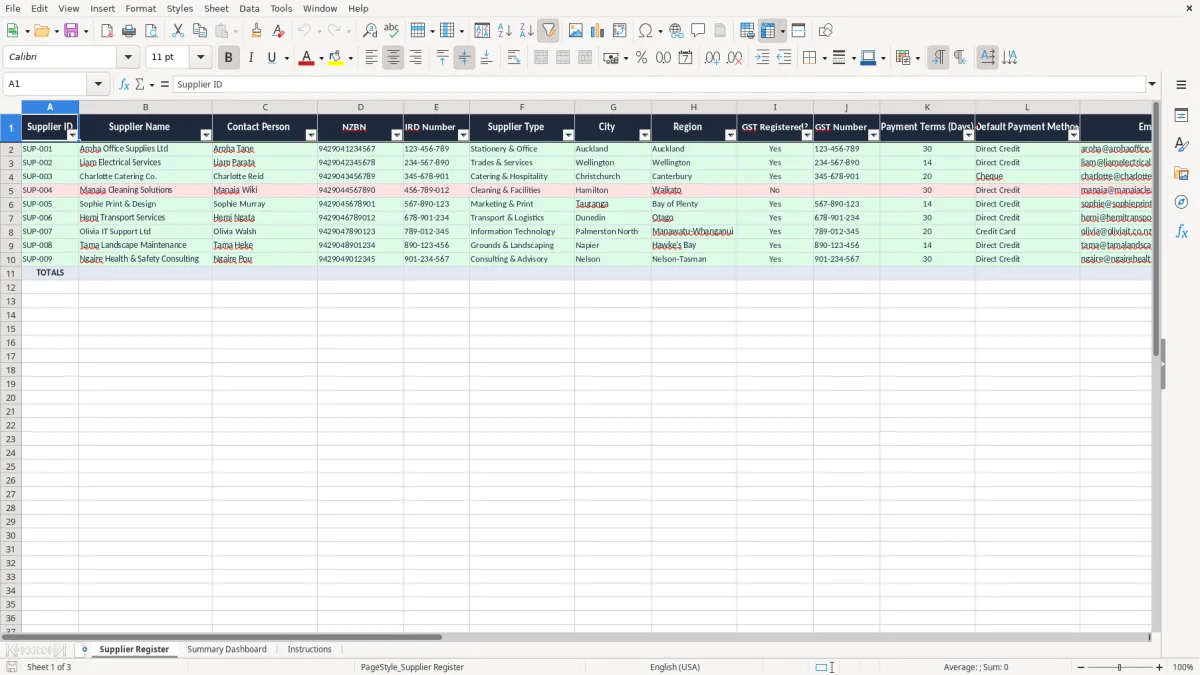Toggle Center Horizontally alignment
The height and width of the screenshot is (675, 1200).
393,58
